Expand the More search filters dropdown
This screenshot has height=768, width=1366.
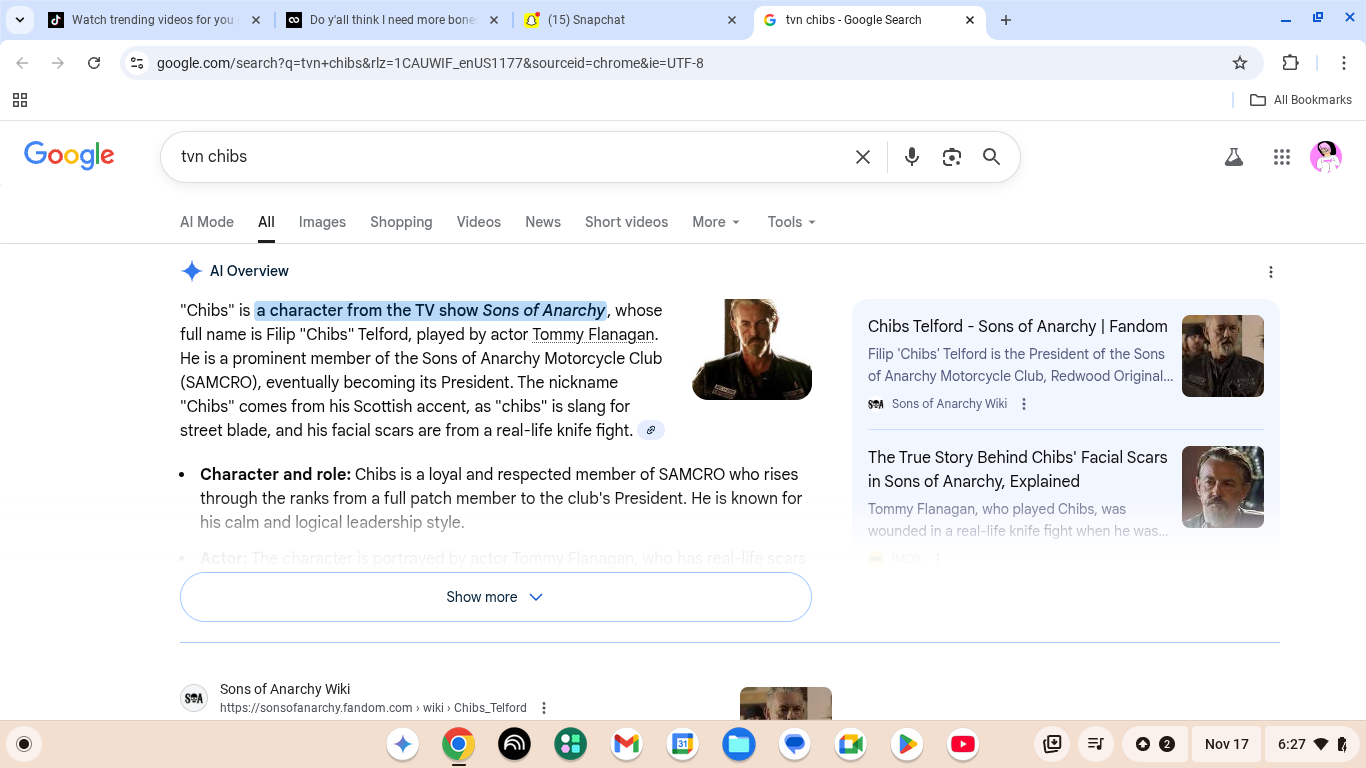pos(716,222)
